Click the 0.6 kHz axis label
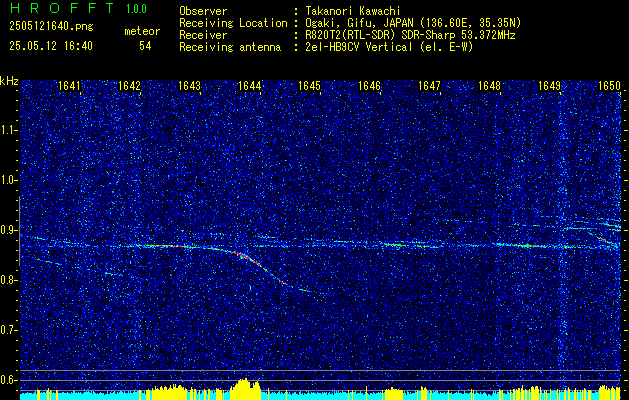Viewport: 629px width, 400px height. (x=8, y=380)
